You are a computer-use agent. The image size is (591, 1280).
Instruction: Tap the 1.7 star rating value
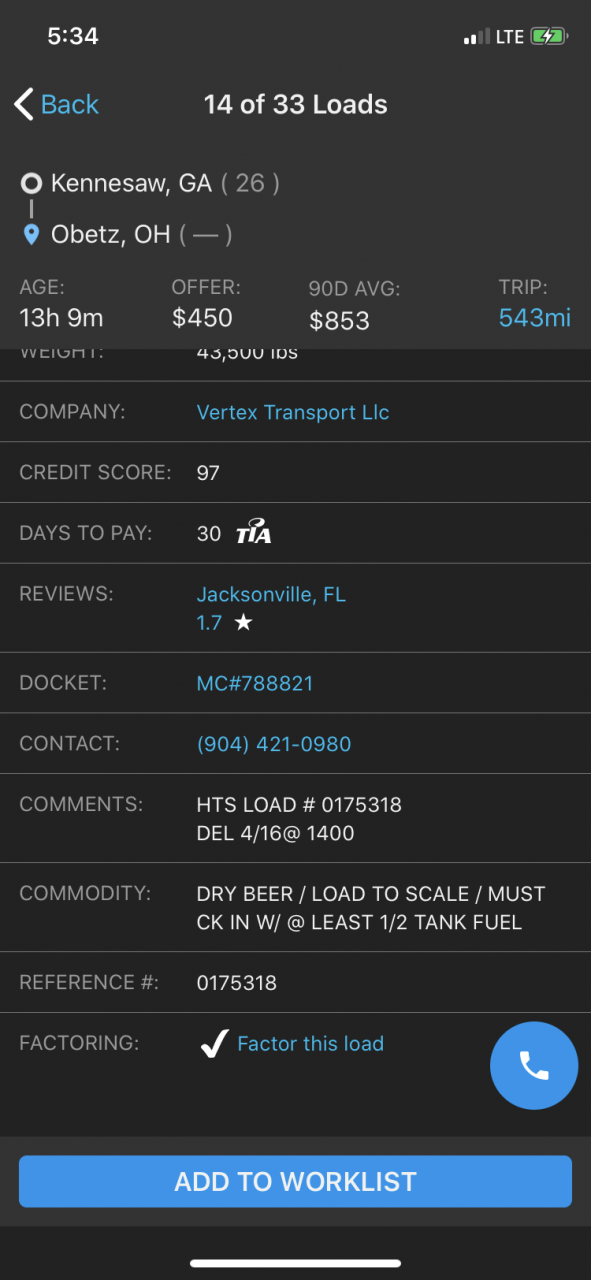(209, 623)
